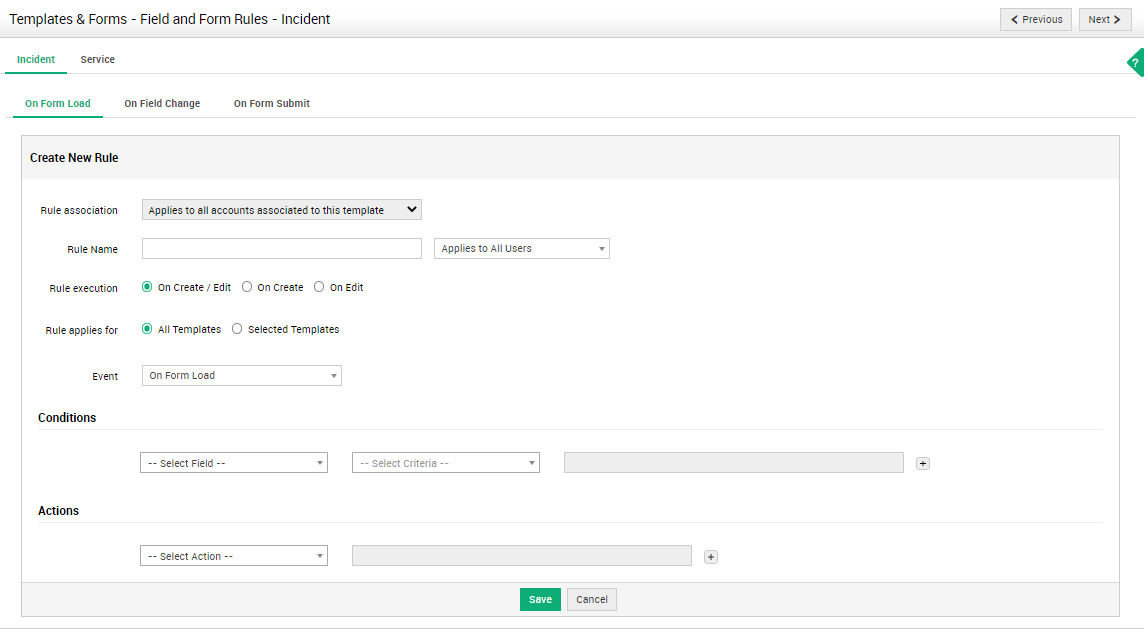Add another condition row with plus icon
Viewport: 1144px width, 629px height.
923,463
